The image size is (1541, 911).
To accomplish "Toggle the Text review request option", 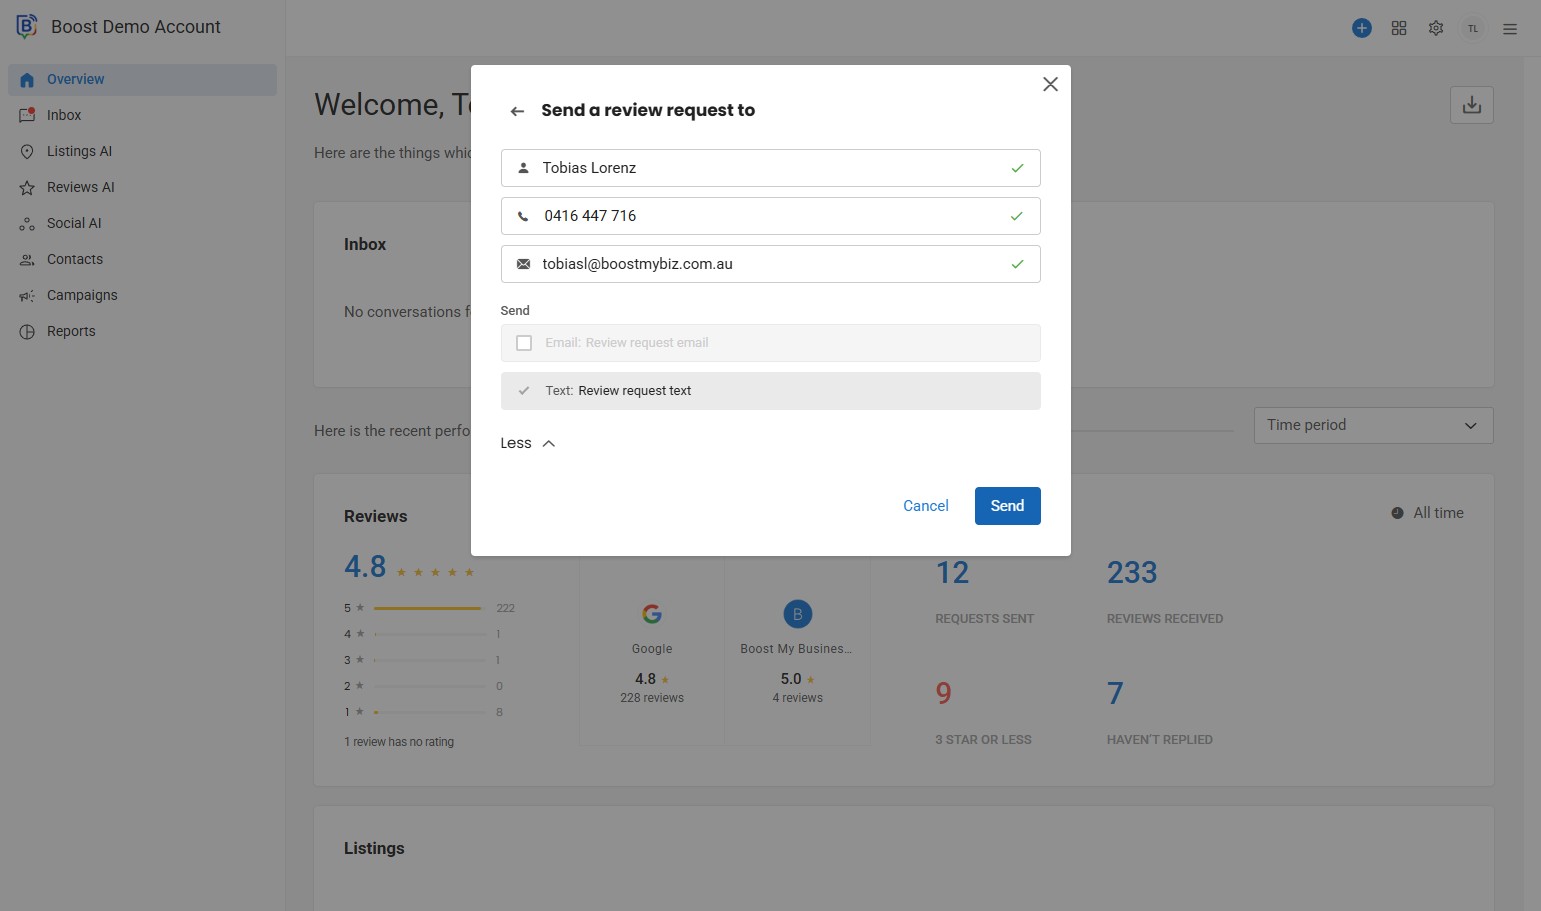I will click(x=524, y=391).
